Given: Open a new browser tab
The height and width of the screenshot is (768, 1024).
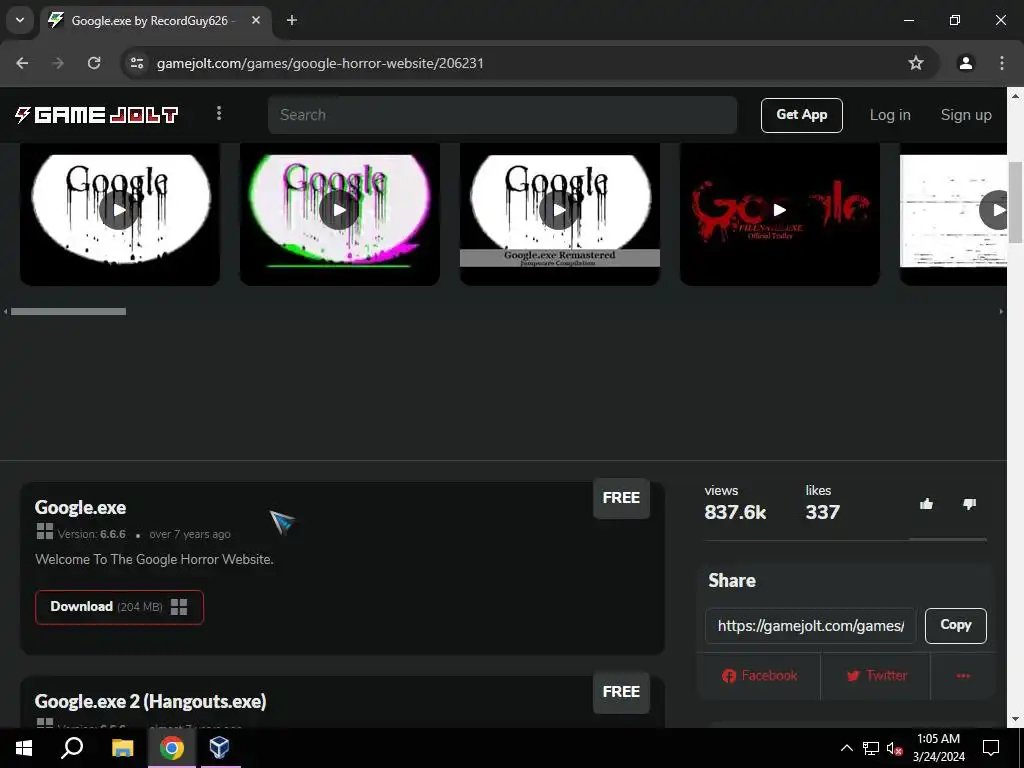Looking at the screenshot, I should coord(292,20).
